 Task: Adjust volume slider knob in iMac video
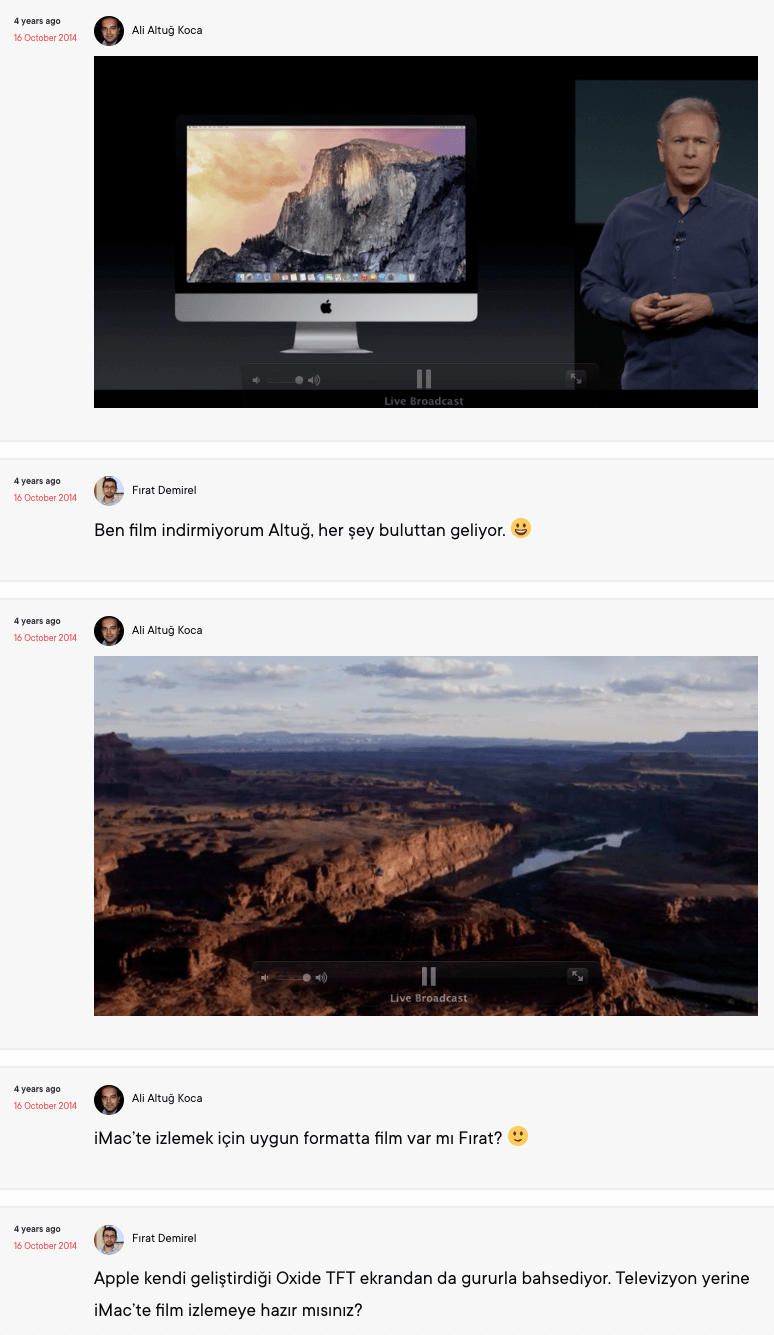pyautogui.click(x=299, y=380)
